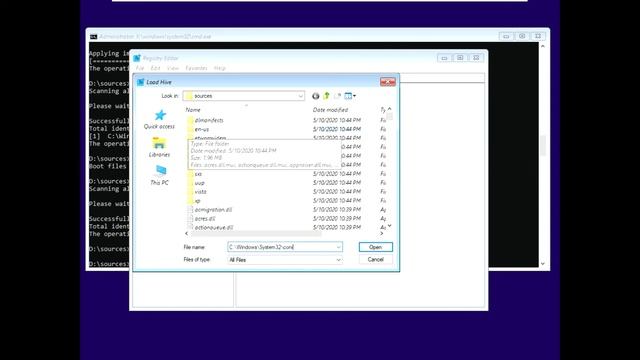Viewport: 640px width, 360px height.
Task: Open View menu in Registry Editor
Action: (173, 68)
